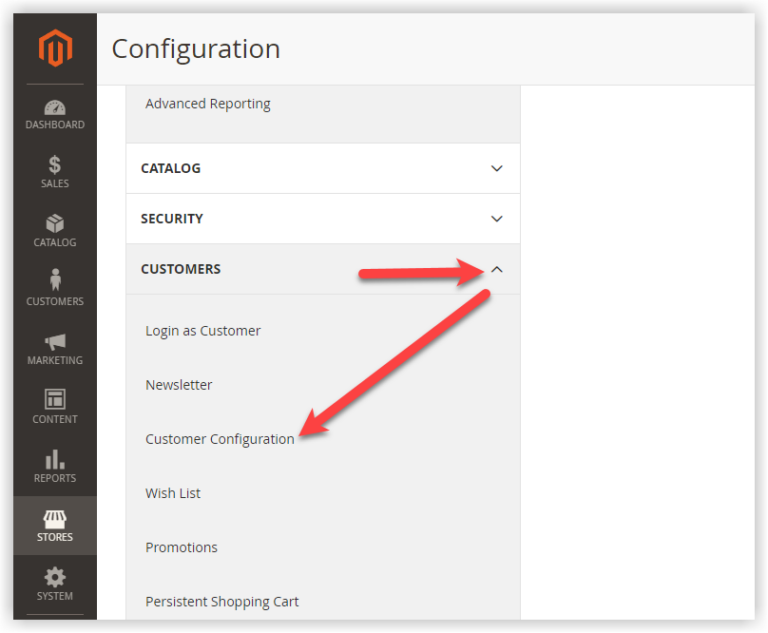The image size is (768, 633).
Task: Click the Magento logo icon
Action: click(x=55, y=49)
